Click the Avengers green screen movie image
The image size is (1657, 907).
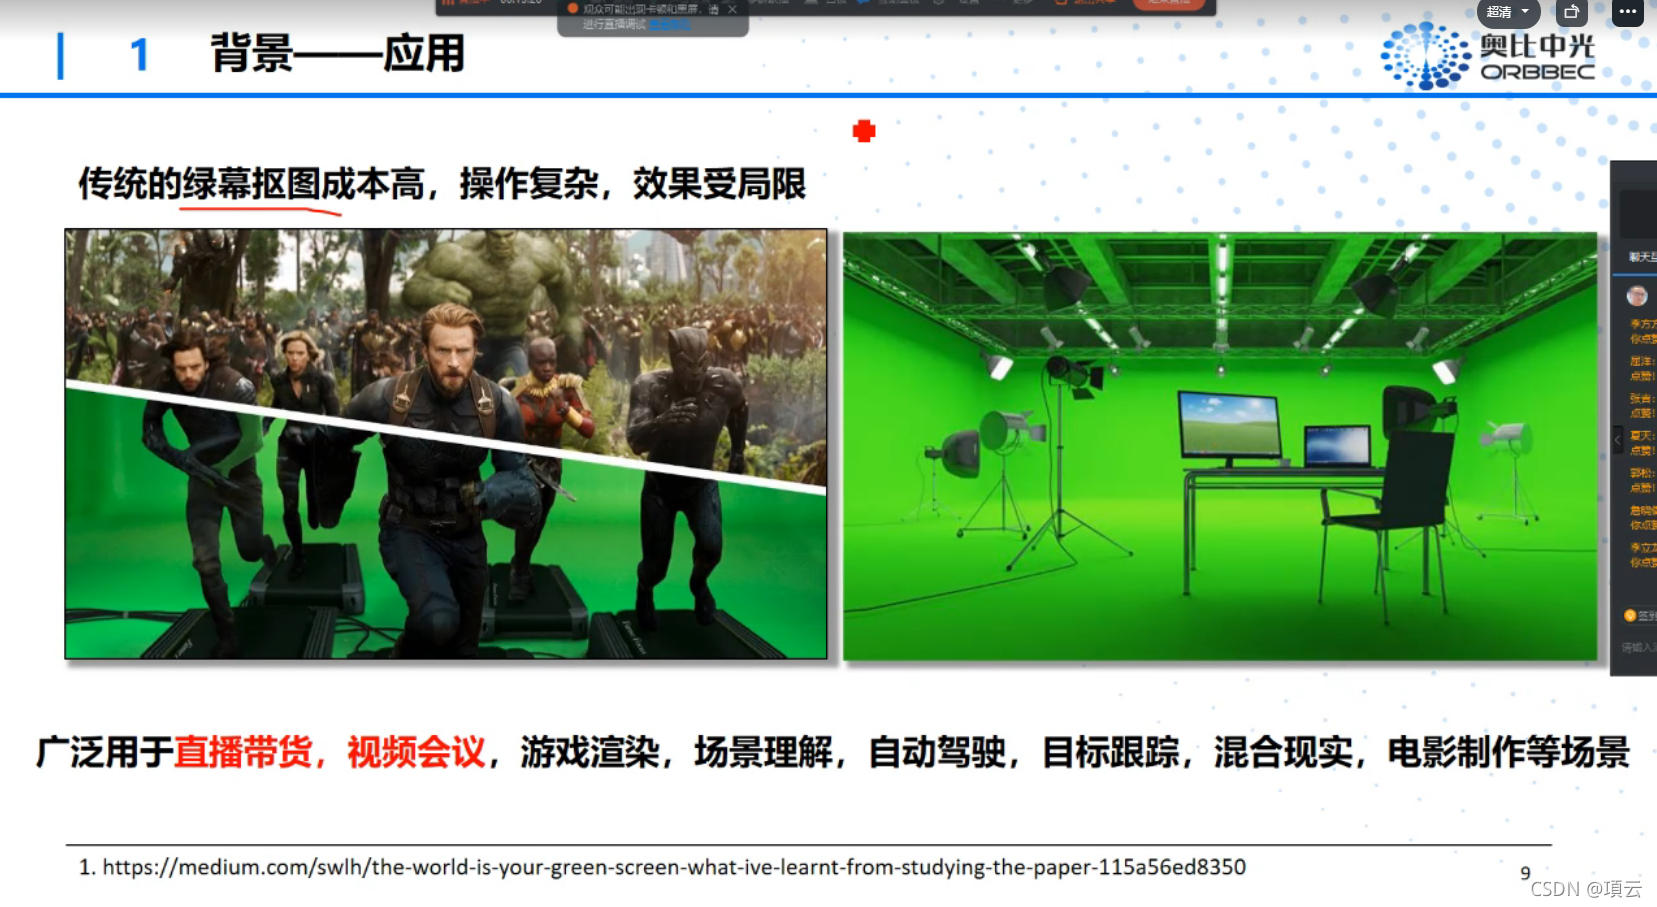[446, 444]
